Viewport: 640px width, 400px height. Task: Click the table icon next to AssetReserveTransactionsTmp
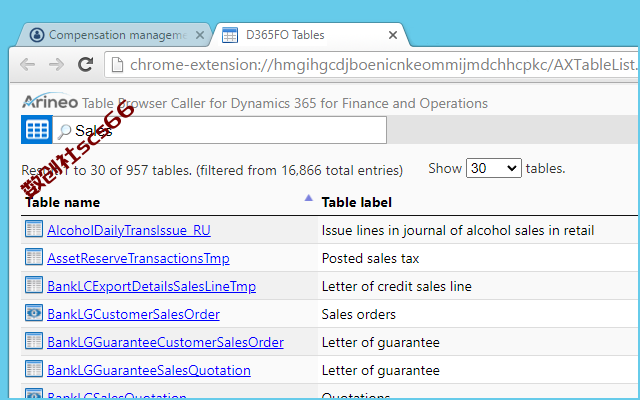(x=33, y=258)
